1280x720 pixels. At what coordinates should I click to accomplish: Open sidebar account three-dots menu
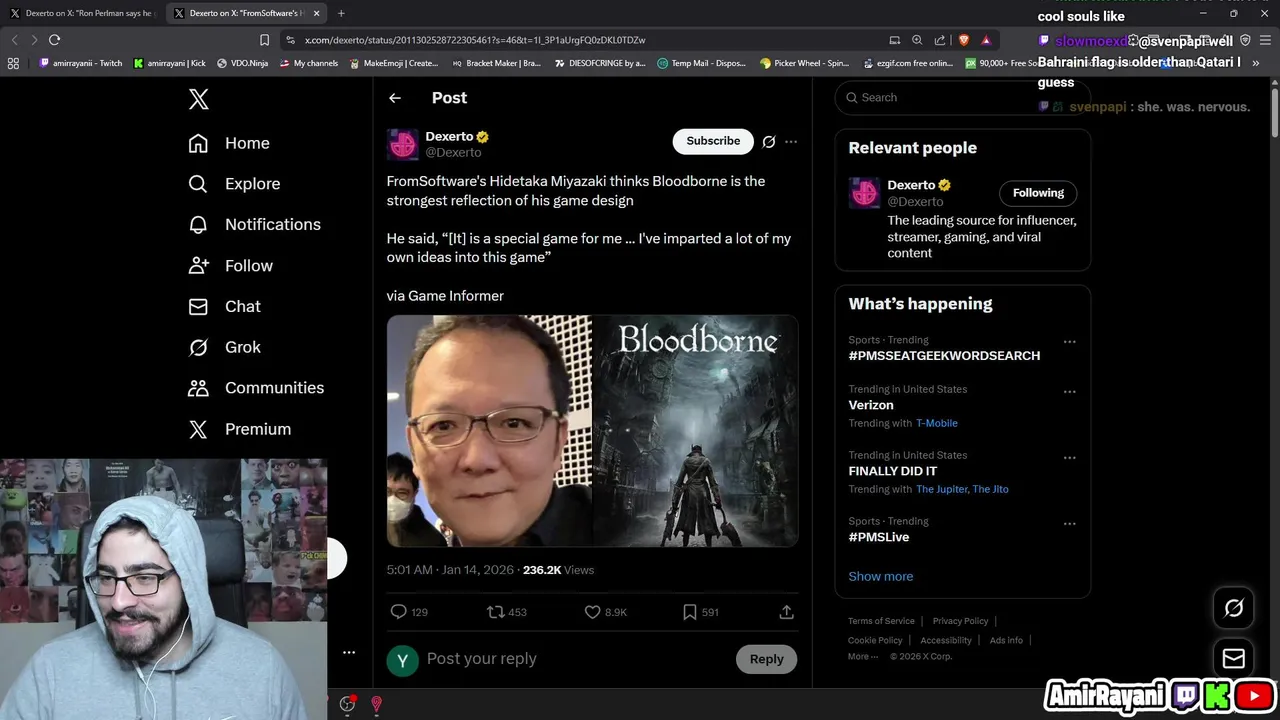[x=349, y=652]
